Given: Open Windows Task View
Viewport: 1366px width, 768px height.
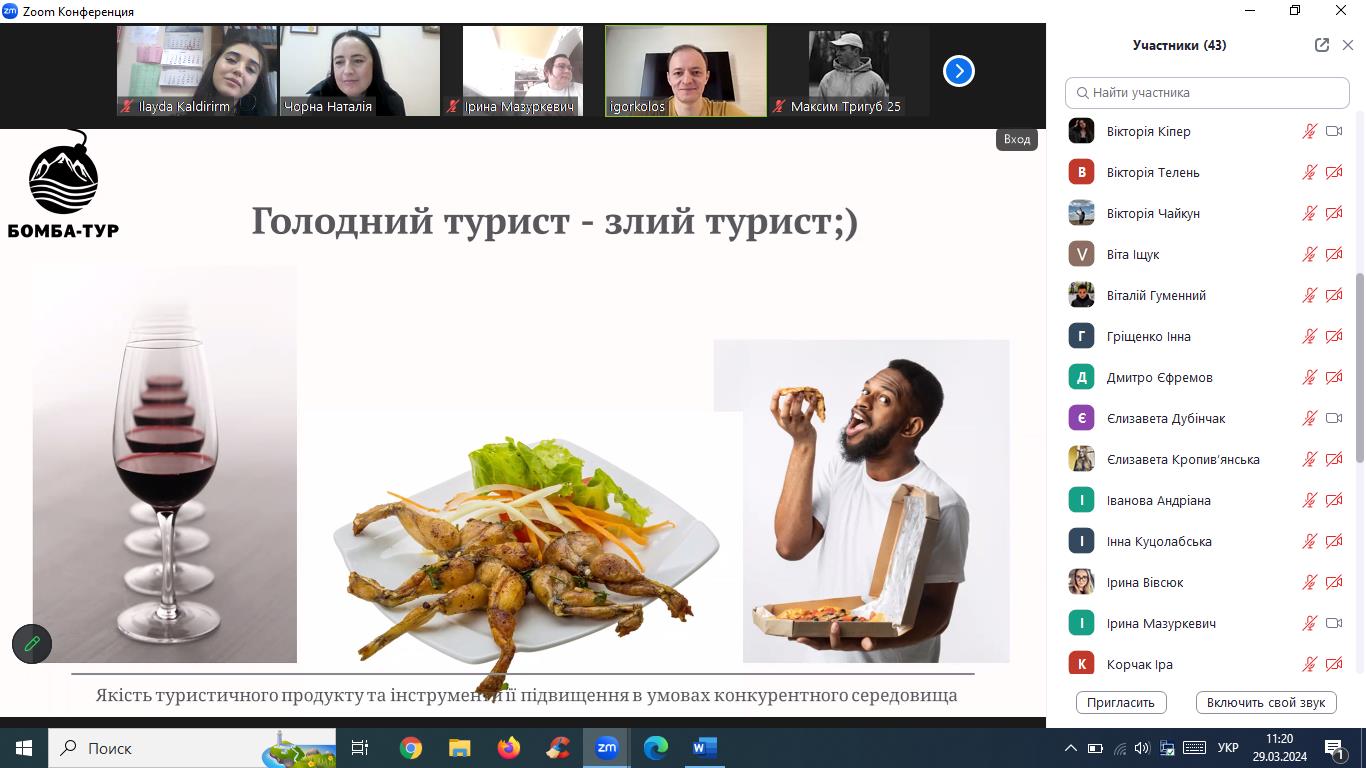Looking at the screenshot, I should point(360,748).
